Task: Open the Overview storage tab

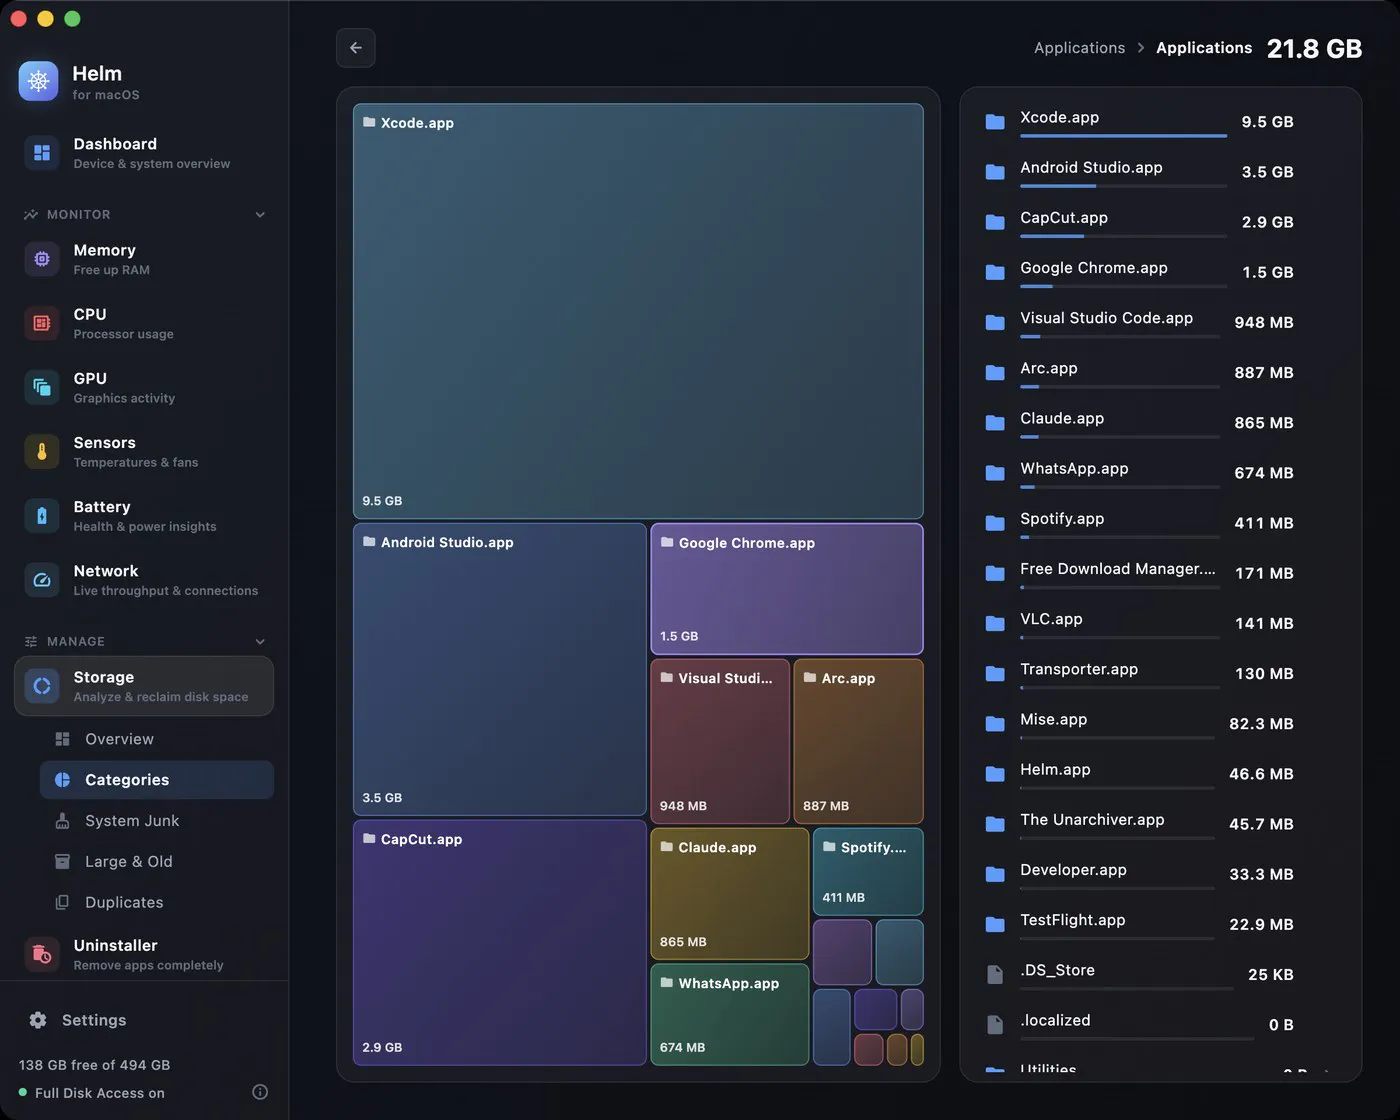Action: coord(157,739)
